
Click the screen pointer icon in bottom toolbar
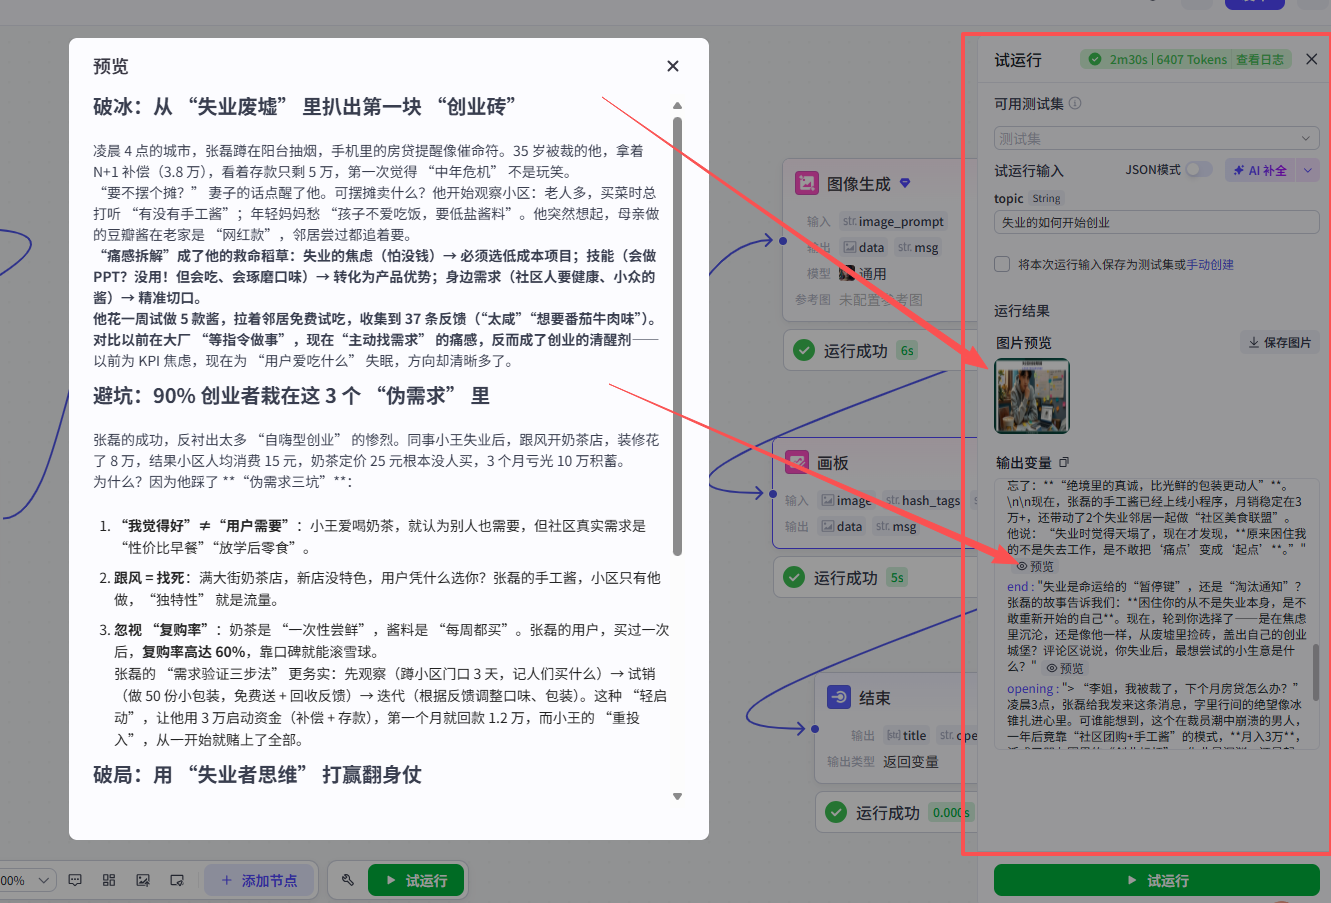pyautogui.click(x=177, y=880)
